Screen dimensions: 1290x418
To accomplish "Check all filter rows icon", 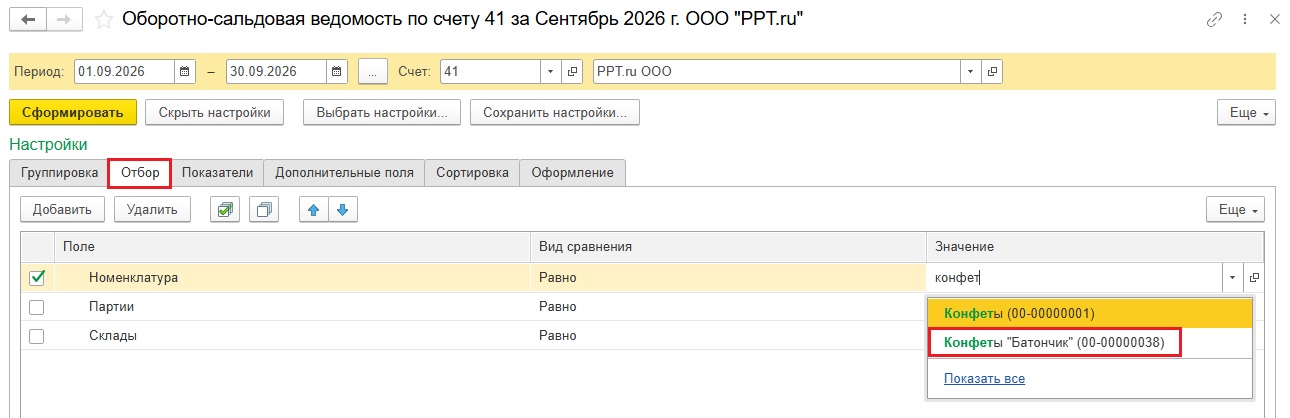I will click(225, 209).
